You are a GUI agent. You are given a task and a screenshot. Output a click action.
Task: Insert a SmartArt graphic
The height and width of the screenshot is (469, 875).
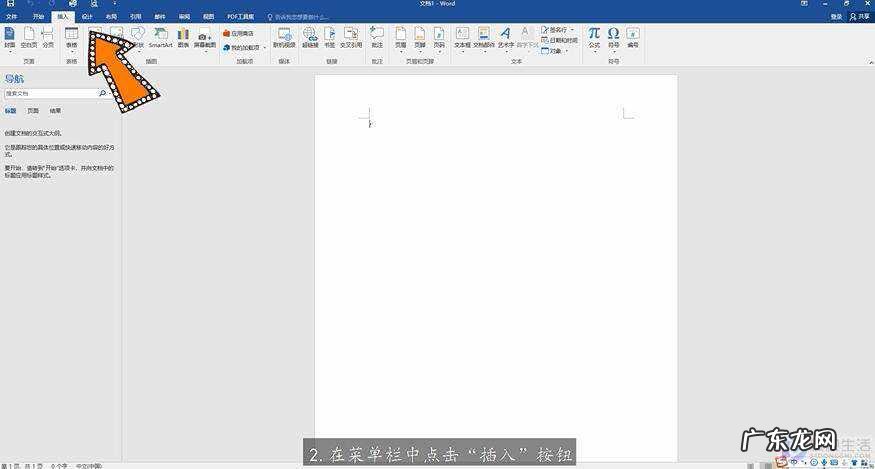(x=161, y=37)
